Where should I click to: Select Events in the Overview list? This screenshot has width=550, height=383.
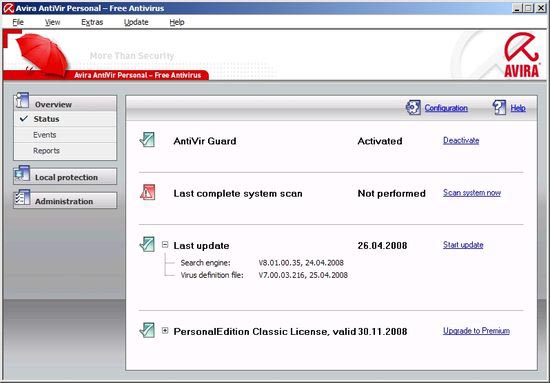click(65, 135)
